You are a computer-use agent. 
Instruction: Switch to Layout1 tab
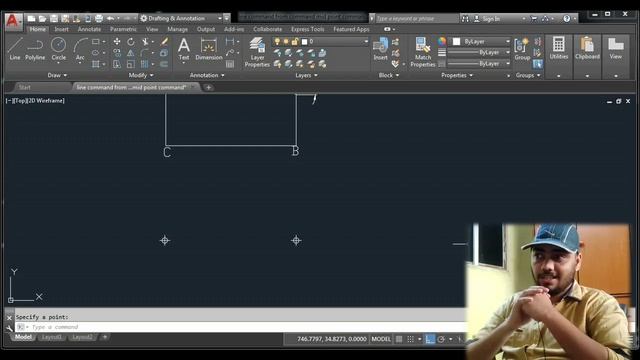(52, 337)
